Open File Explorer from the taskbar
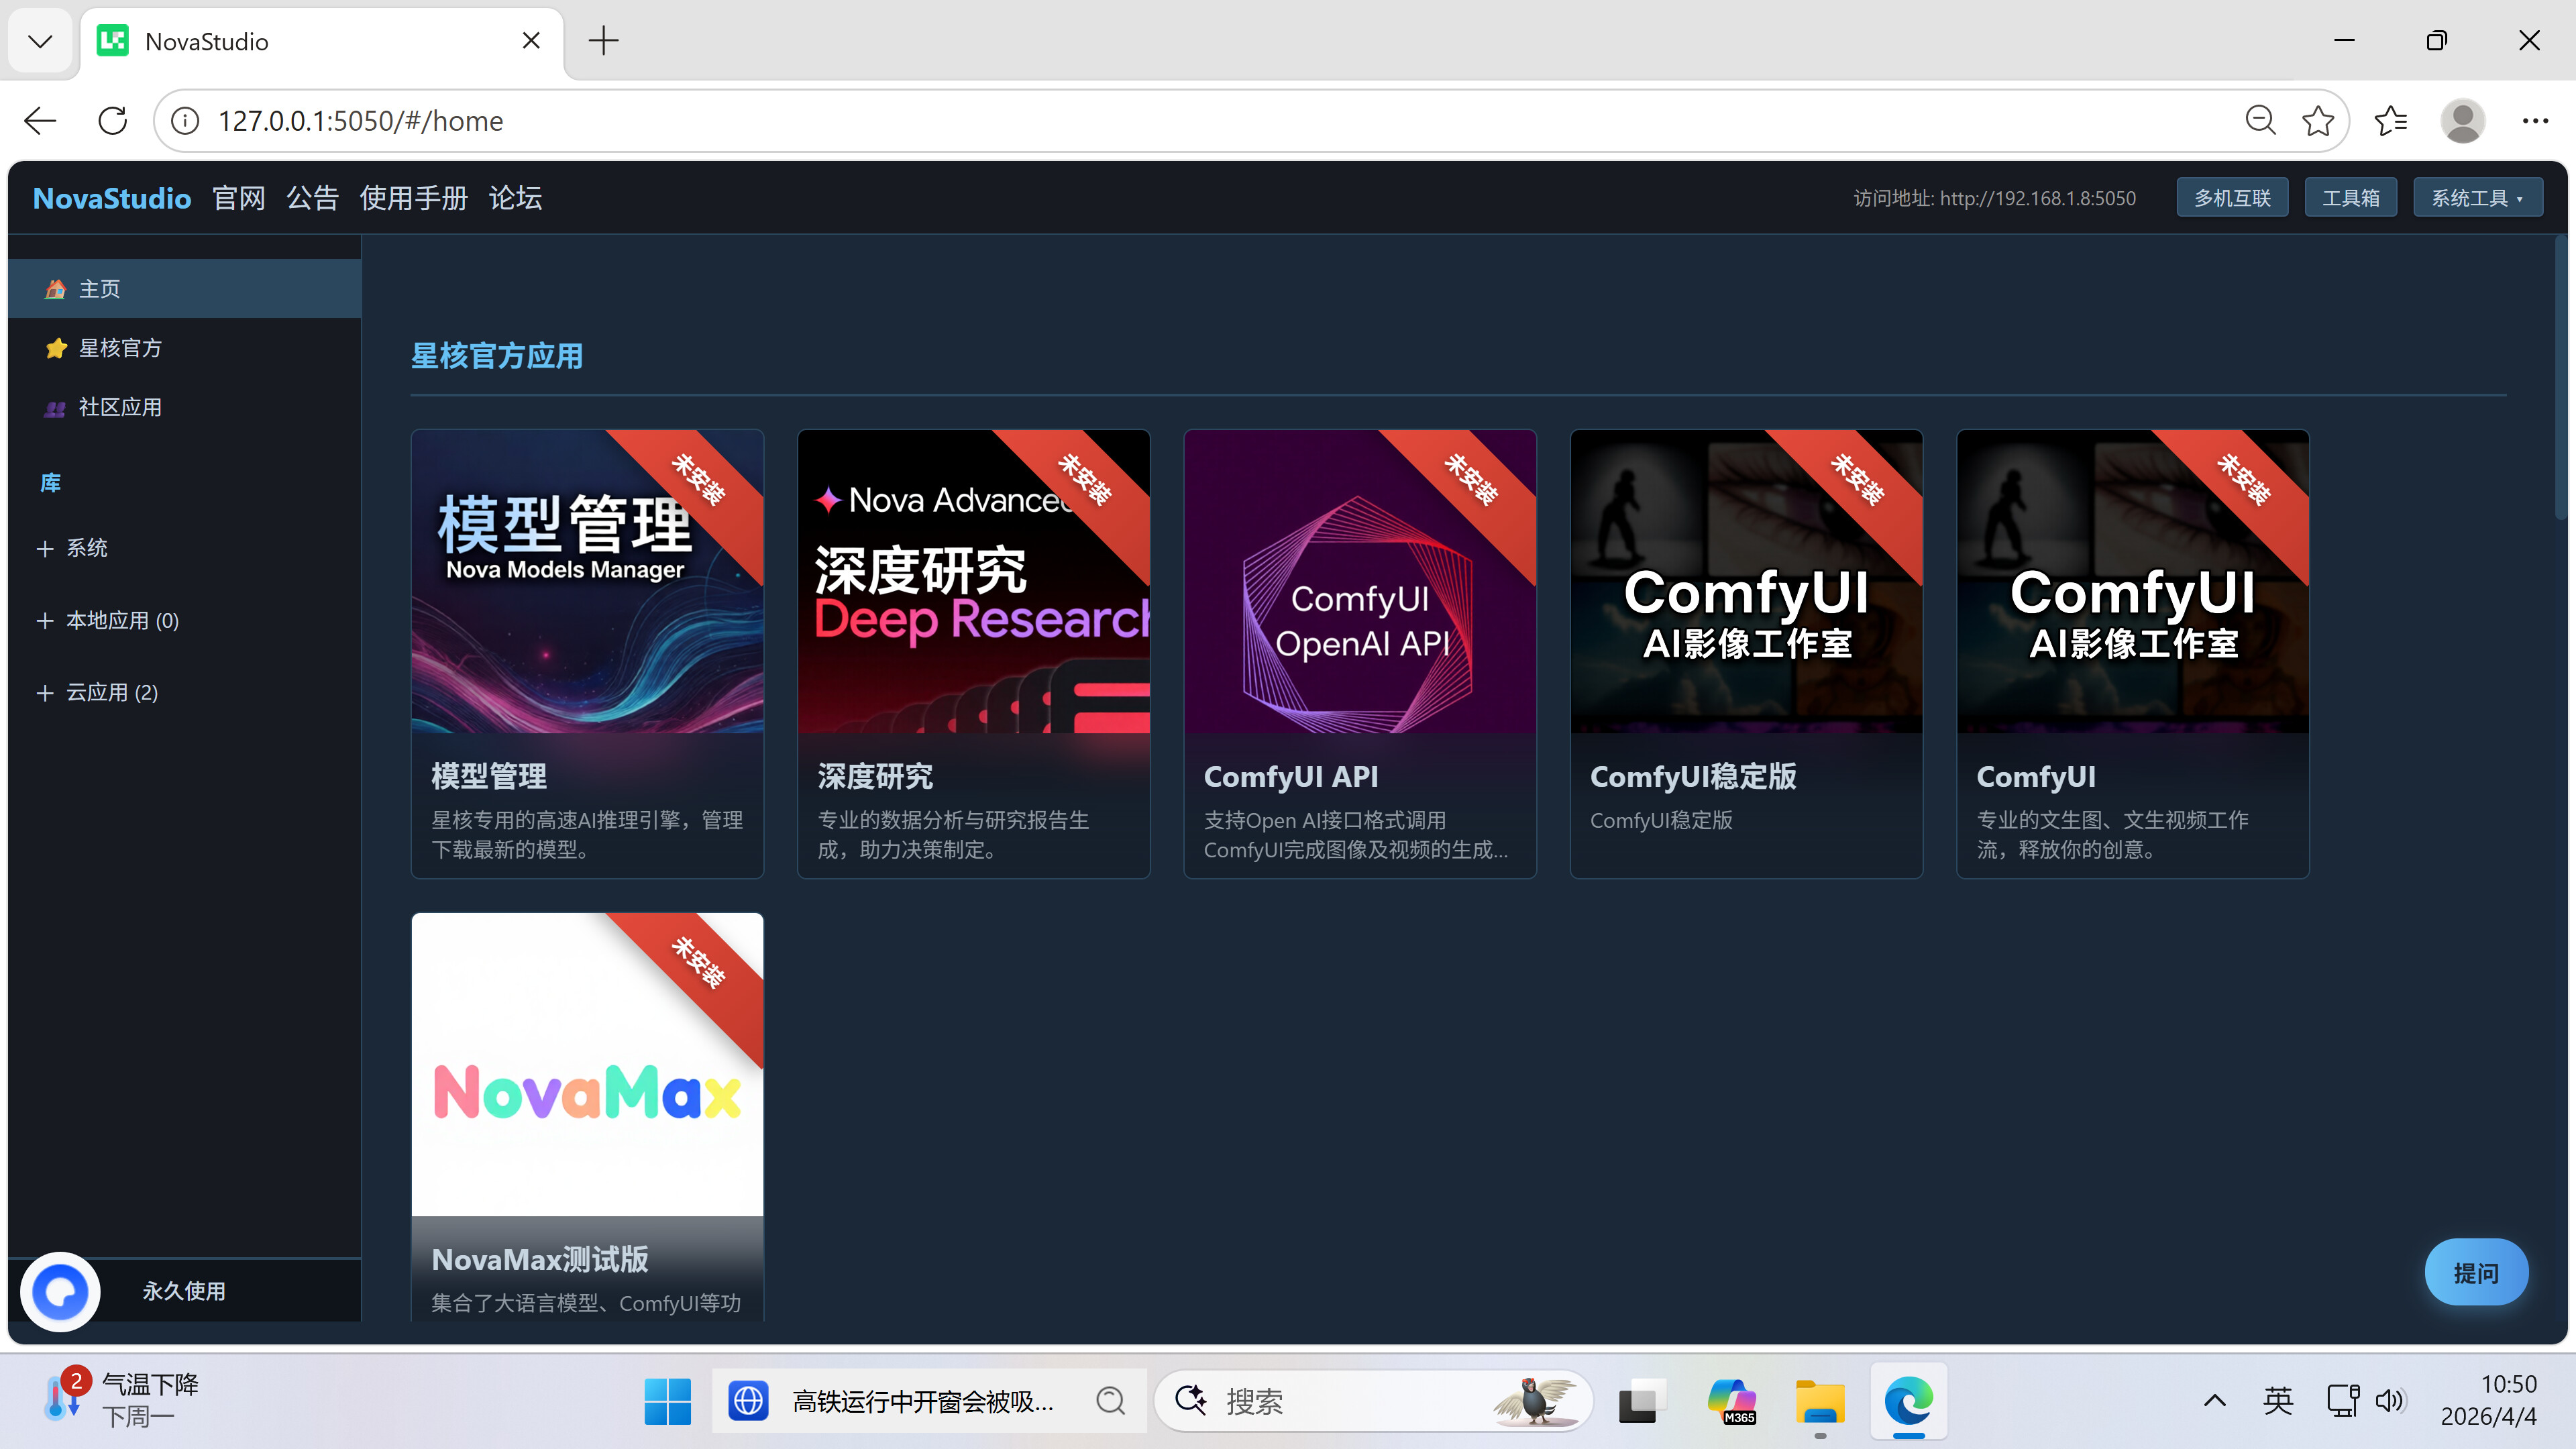 [x=1819, y=1401]
